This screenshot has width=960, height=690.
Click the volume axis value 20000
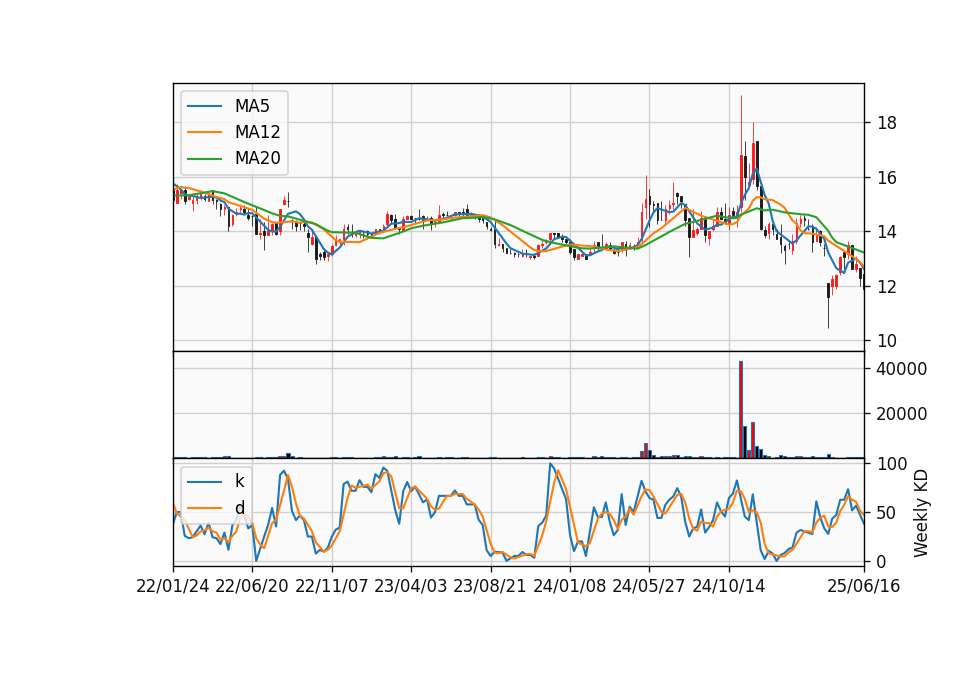tap(901, 414)
